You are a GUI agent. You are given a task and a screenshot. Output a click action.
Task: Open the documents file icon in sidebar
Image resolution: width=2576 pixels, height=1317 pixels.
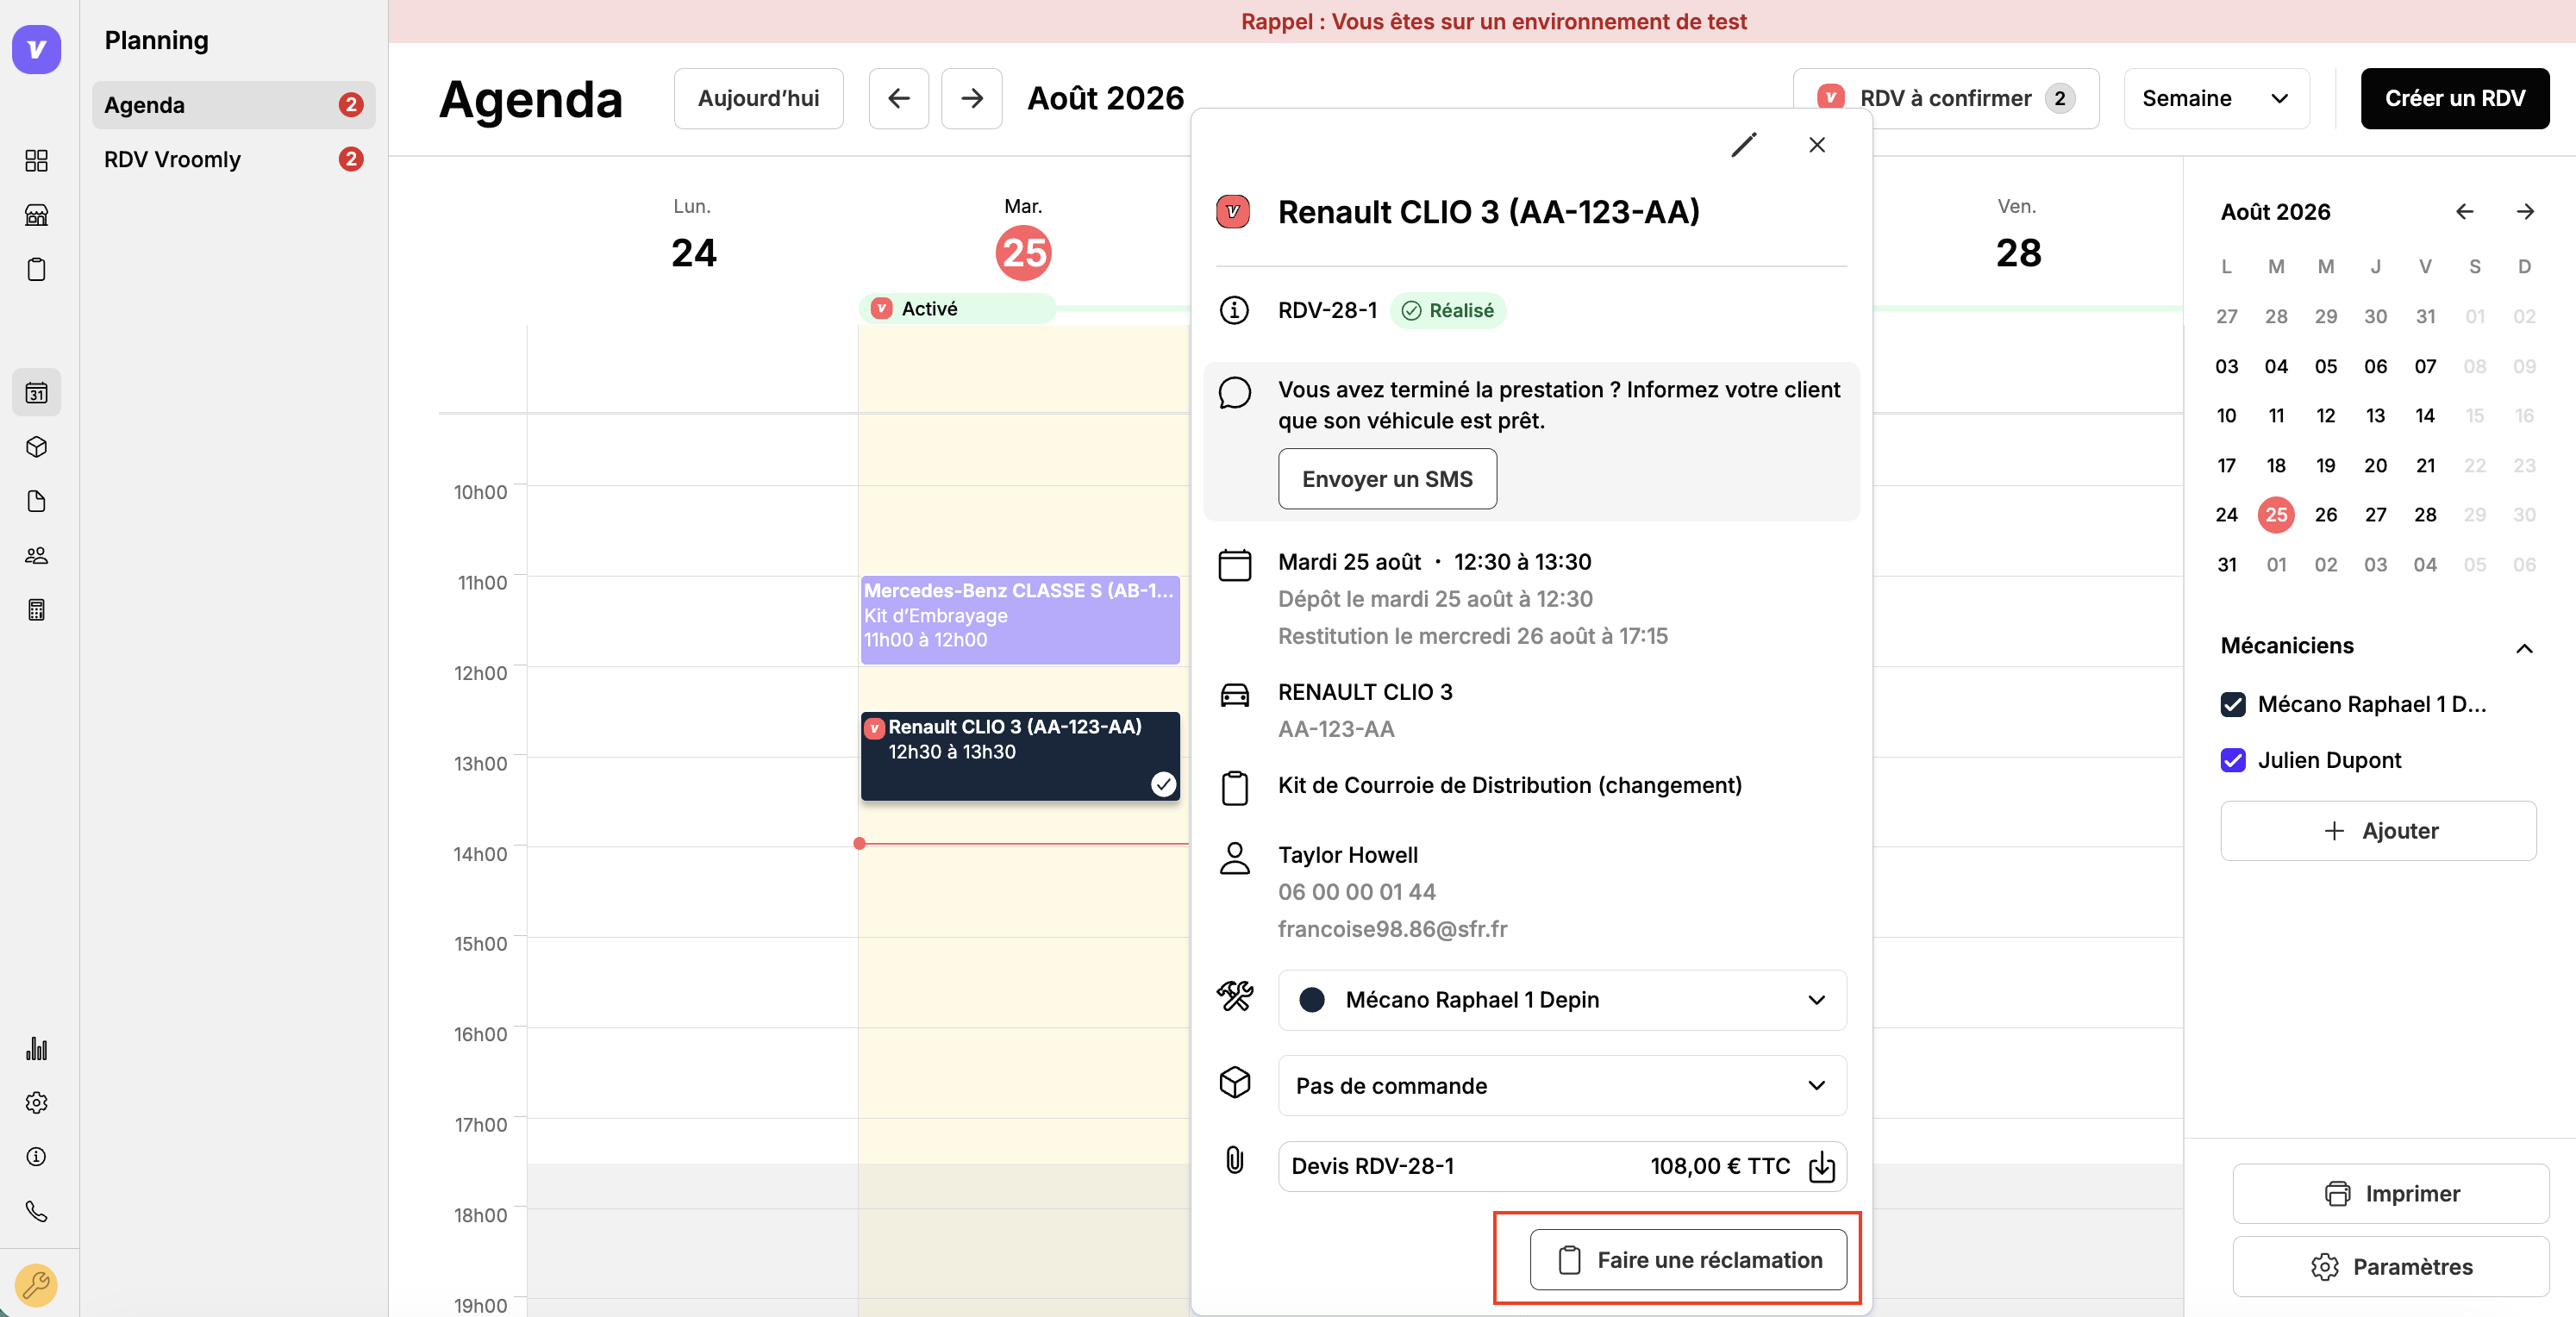point(36,501)
